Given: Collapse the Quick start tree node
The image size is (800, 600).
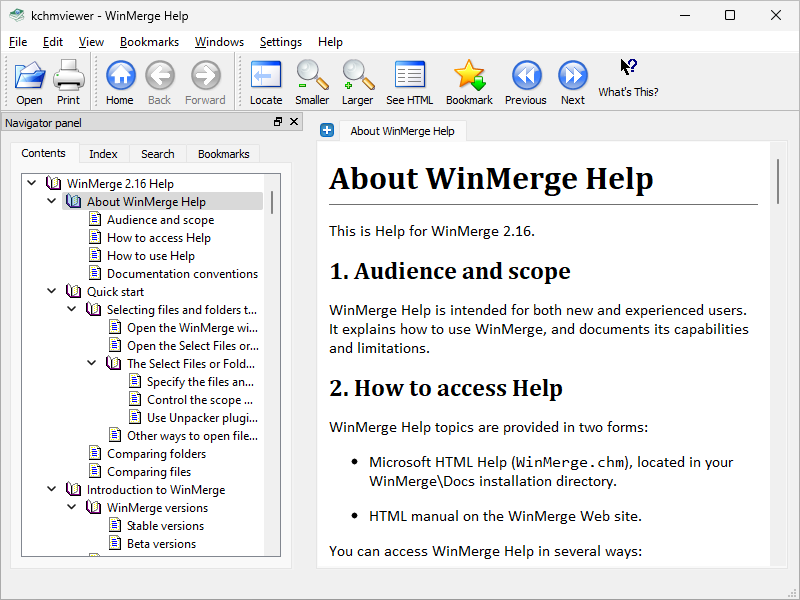Looking at the screenshot, I should [x=52, y=292].
